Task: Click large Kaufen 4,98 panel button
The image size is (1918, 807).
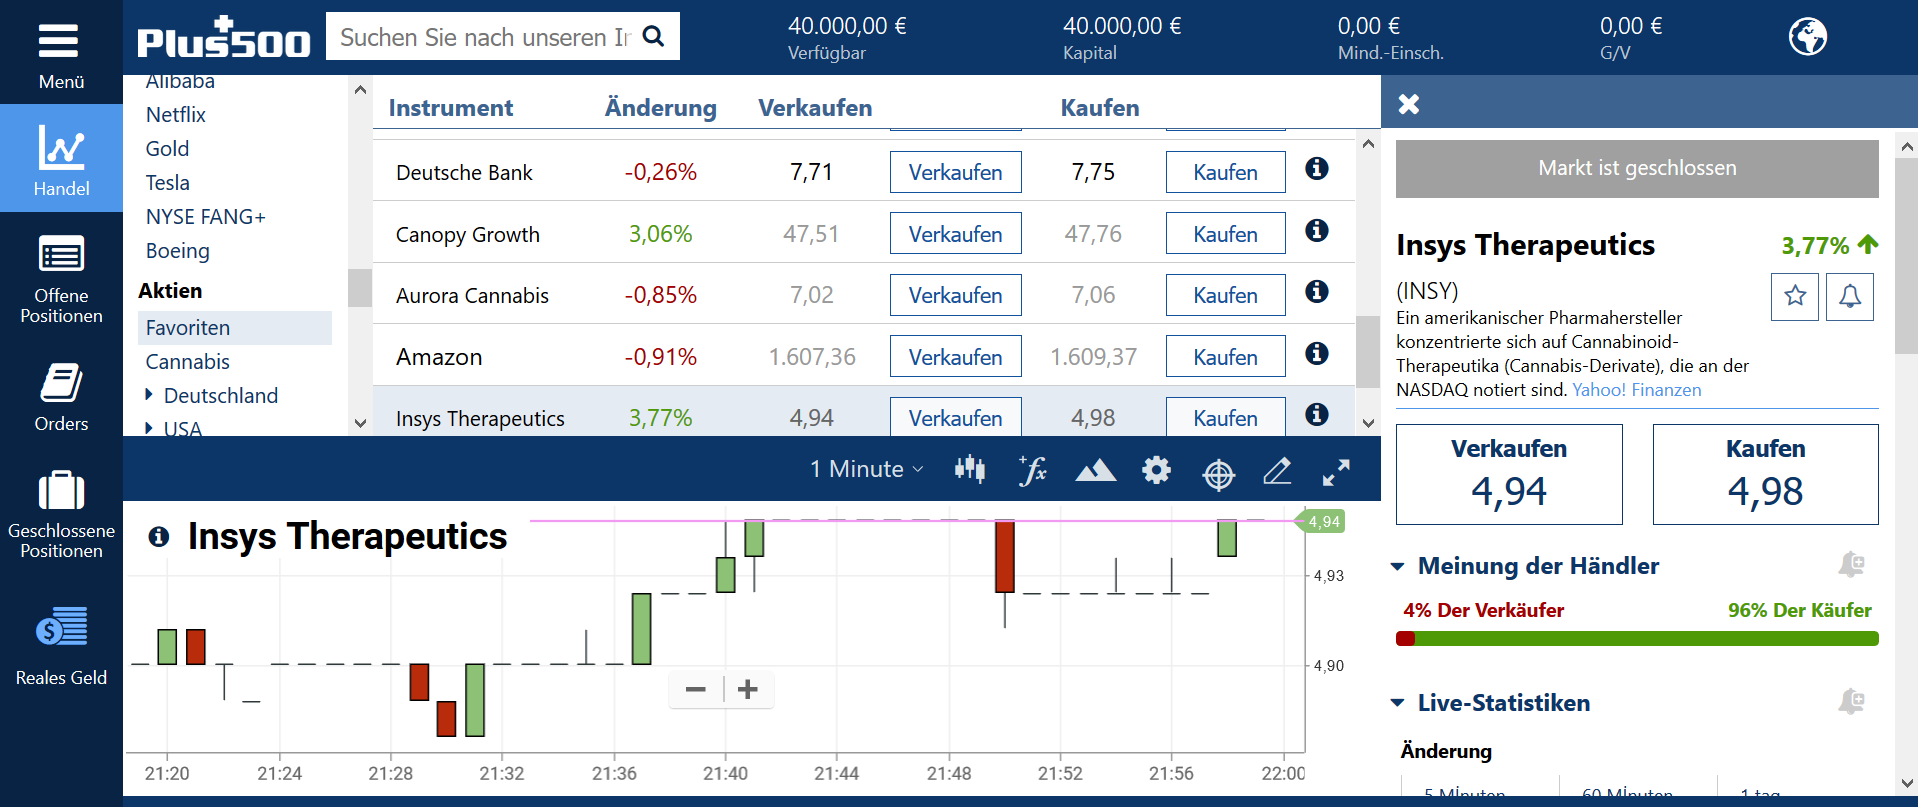Action: pyautogui.click(x=1766, y=475)
